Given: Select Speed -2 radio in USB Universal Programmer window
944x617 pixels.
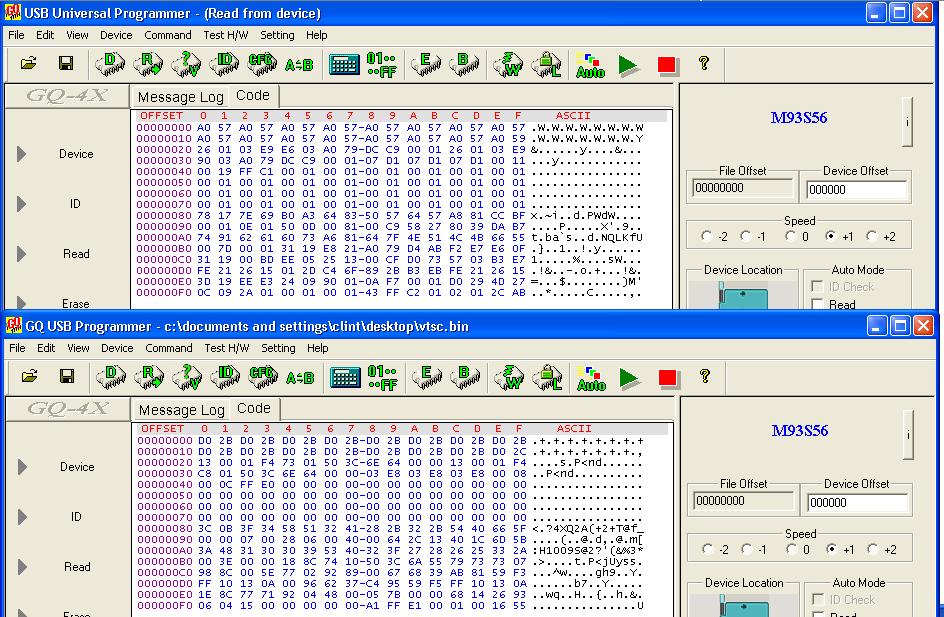Looking at the screenshot, I should pos(707,237).
